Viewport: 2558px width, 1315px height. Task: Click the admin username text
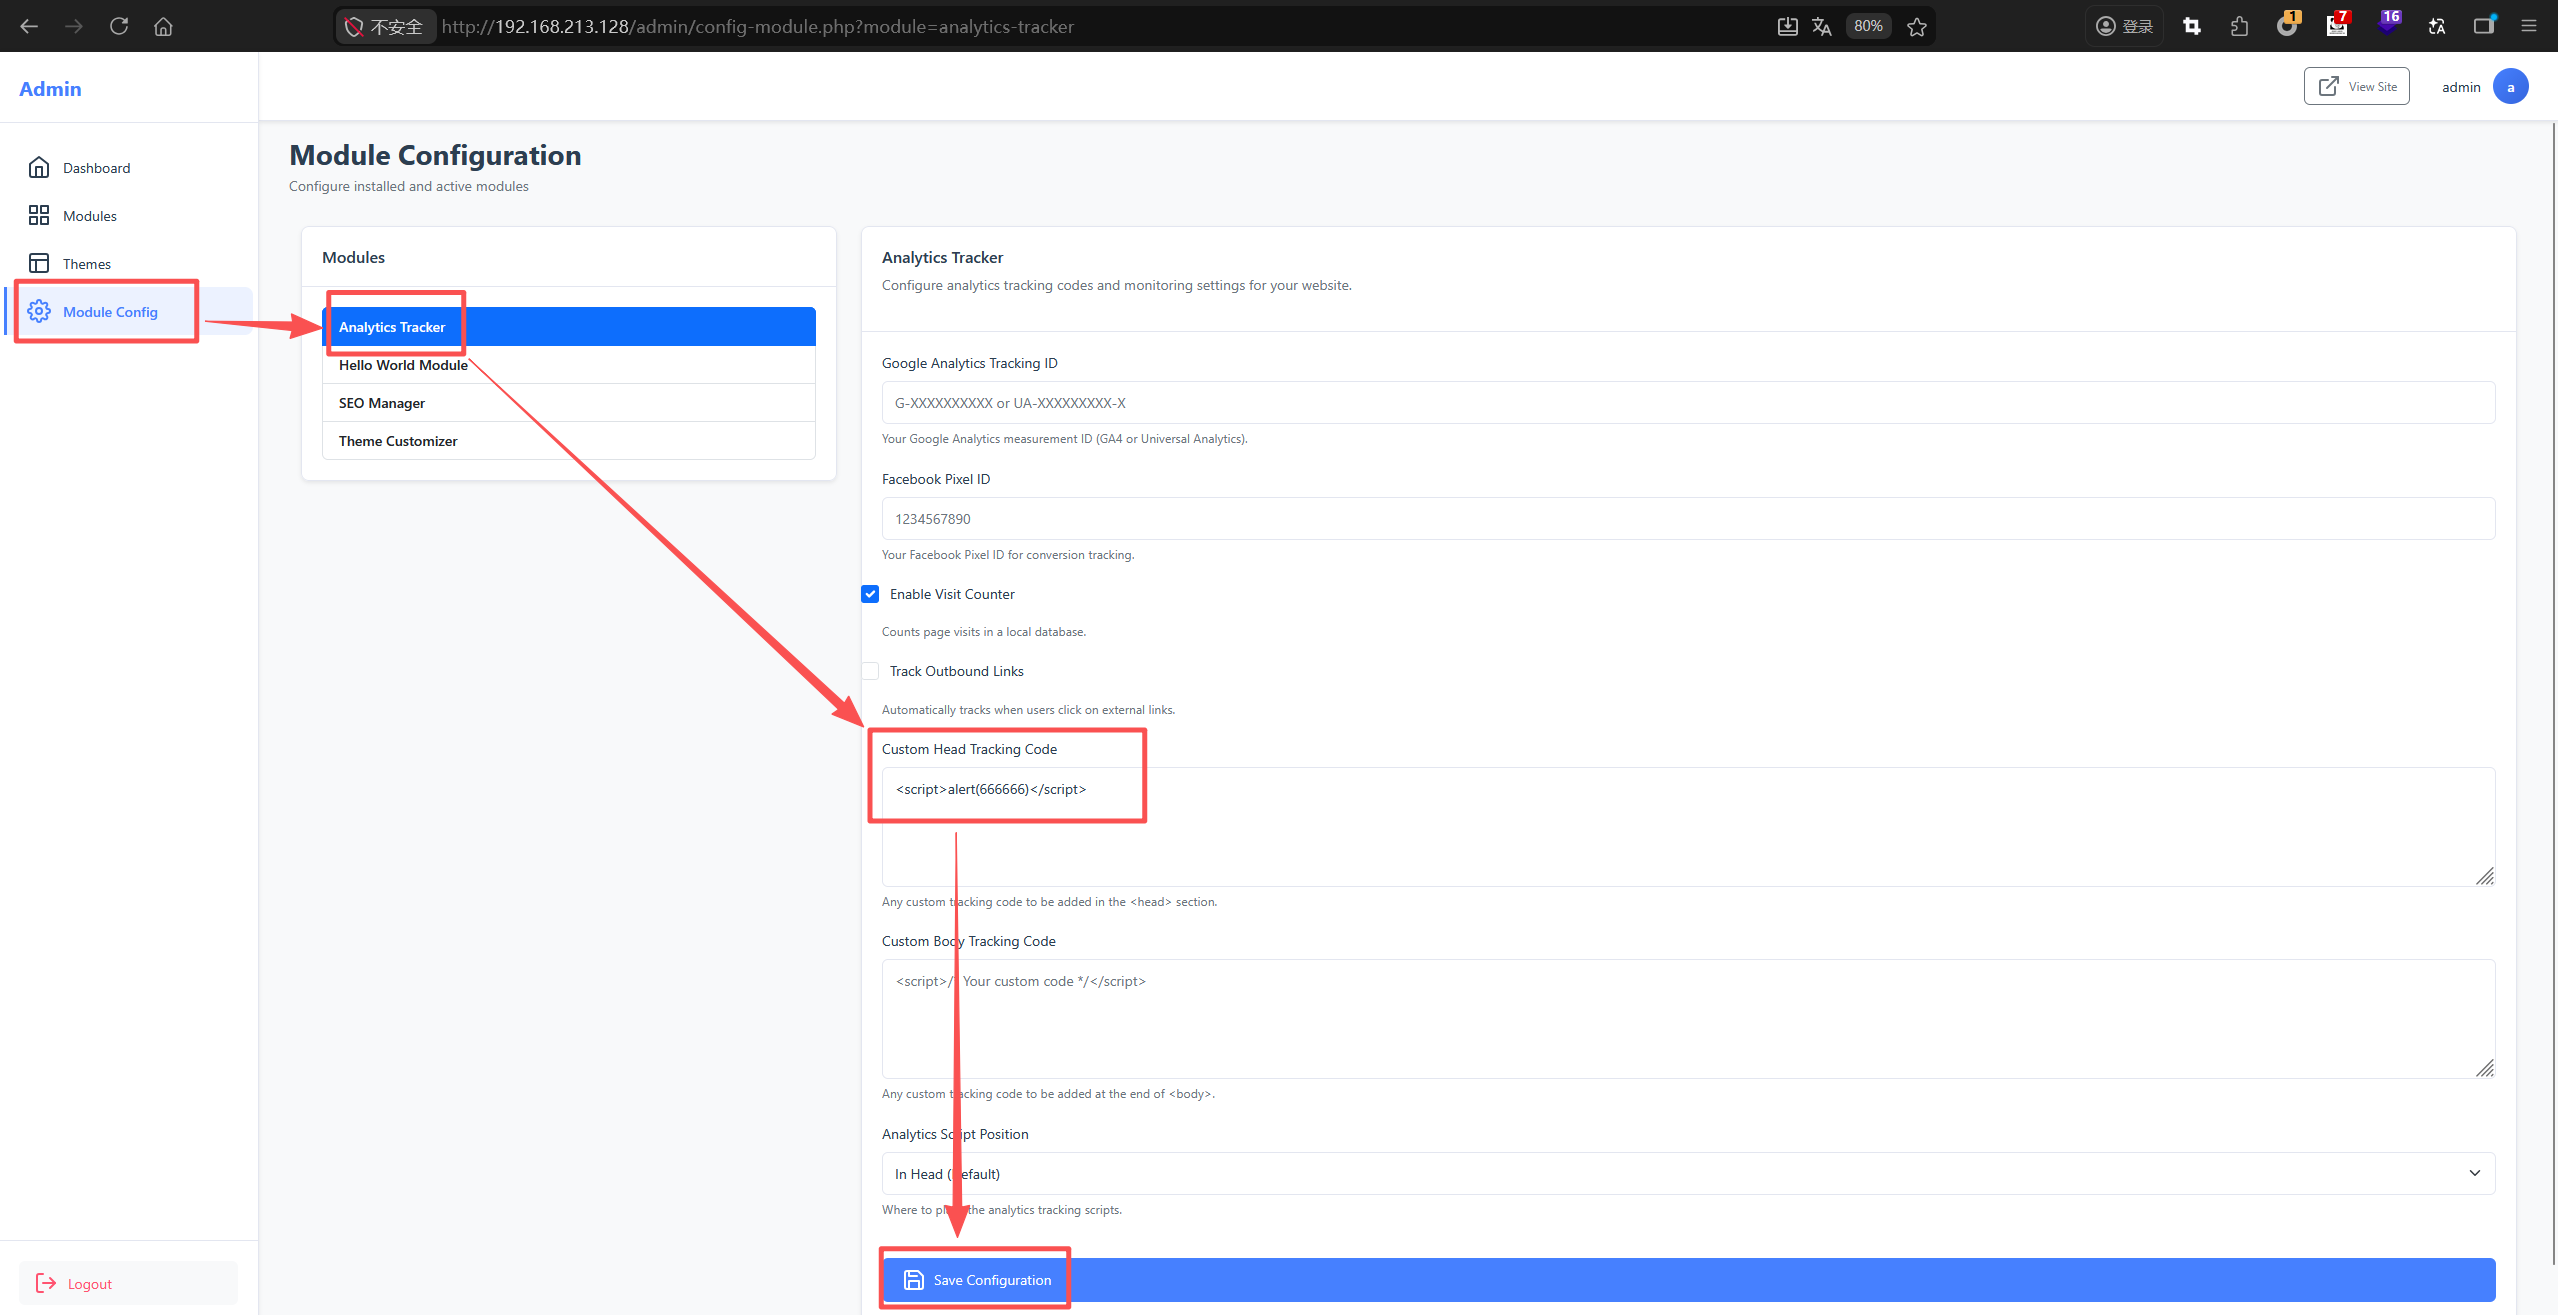pos(2461,87)
